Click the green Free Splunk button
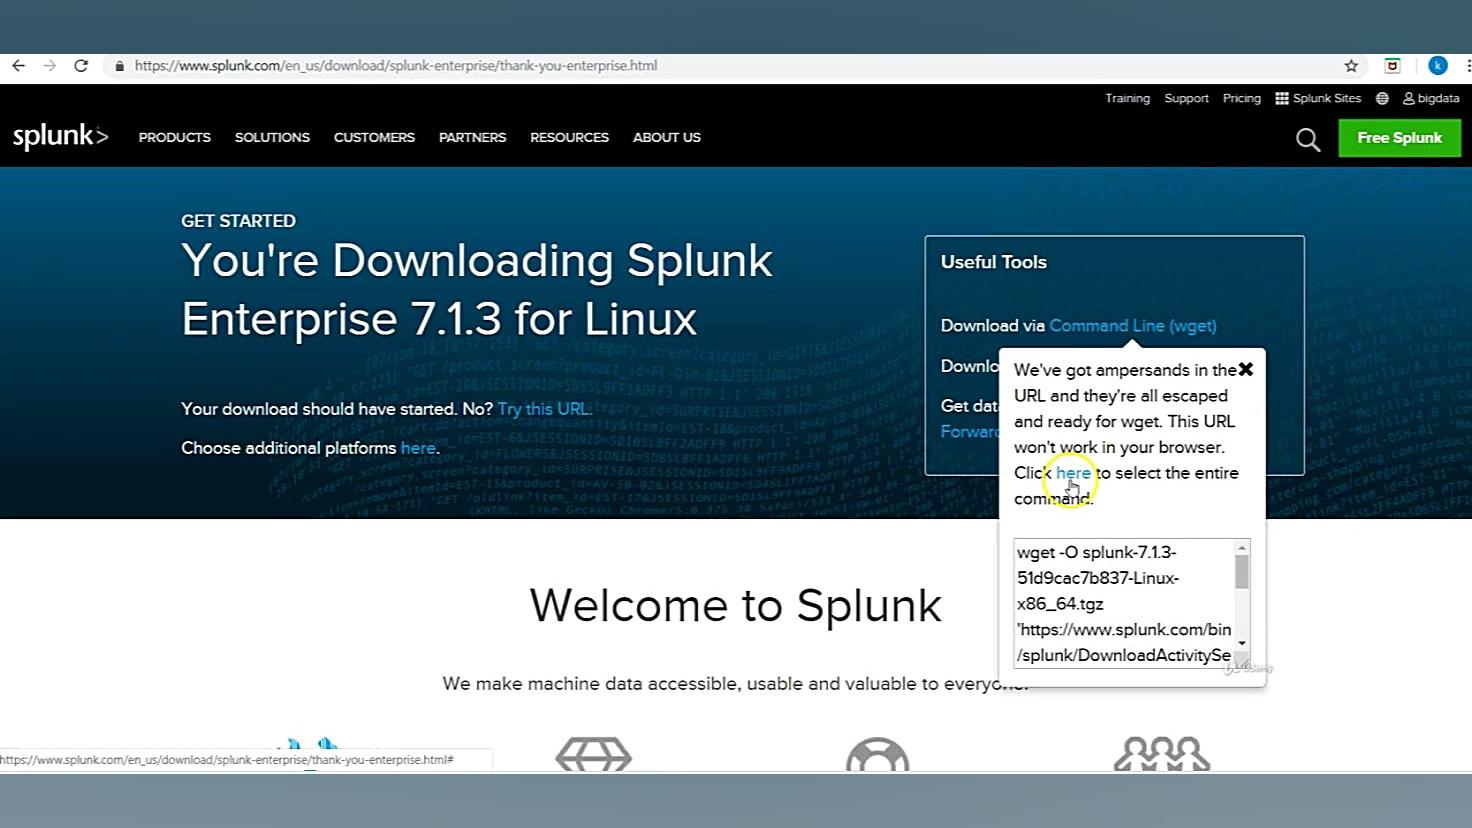 coord(1399,137)
